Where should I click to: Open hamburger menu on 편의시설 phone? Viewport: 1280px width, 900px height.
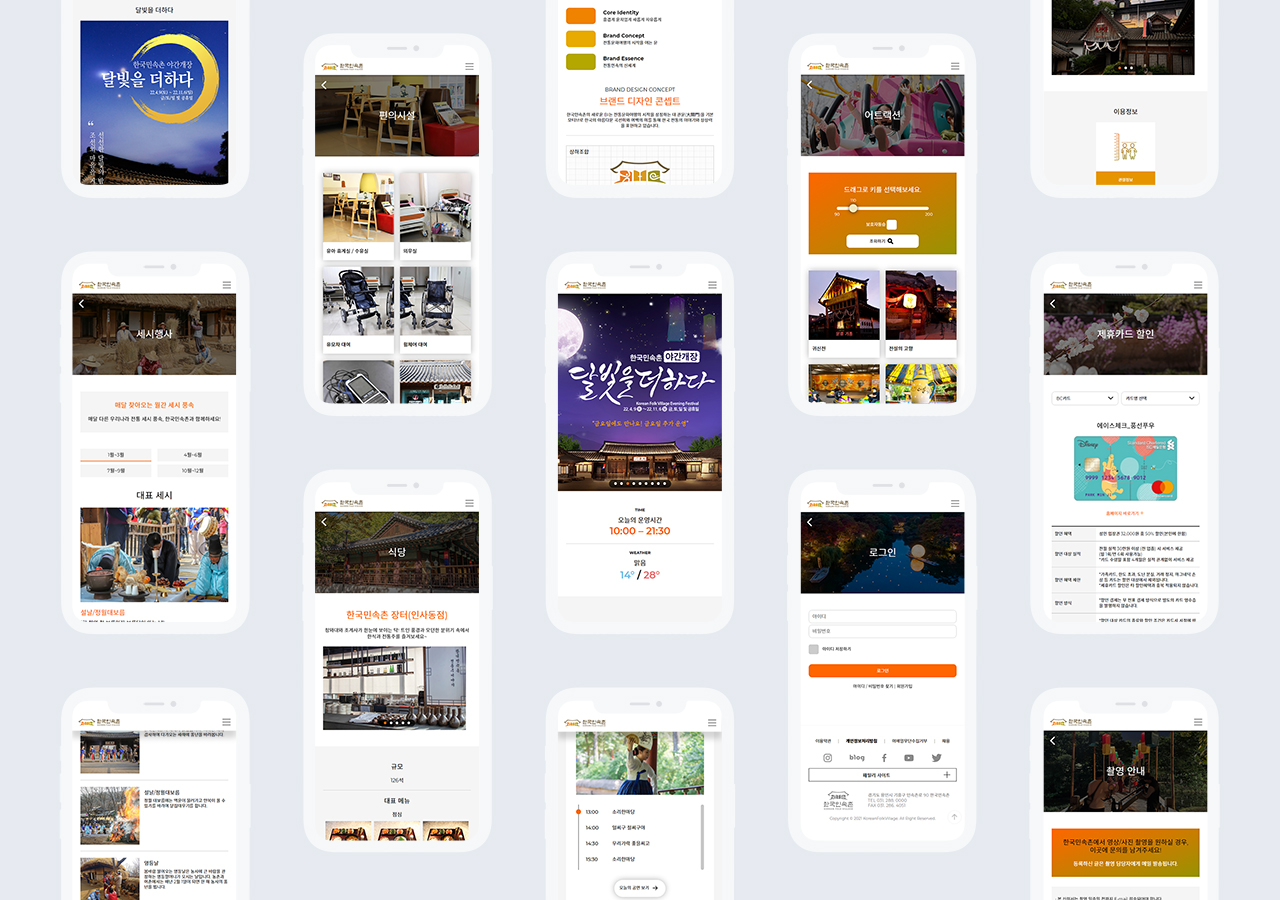click(x=469, y=67)
